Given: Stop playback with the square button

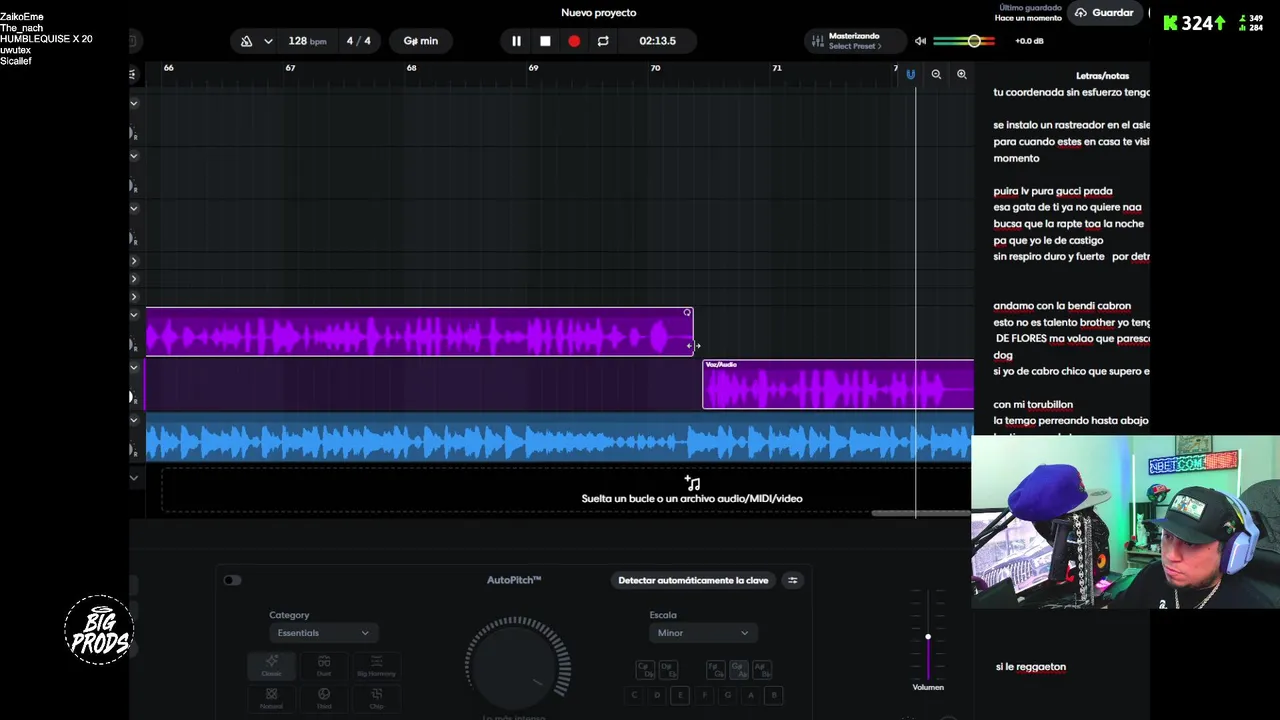Looking at the screenshot, I should [x=545, y=41].
